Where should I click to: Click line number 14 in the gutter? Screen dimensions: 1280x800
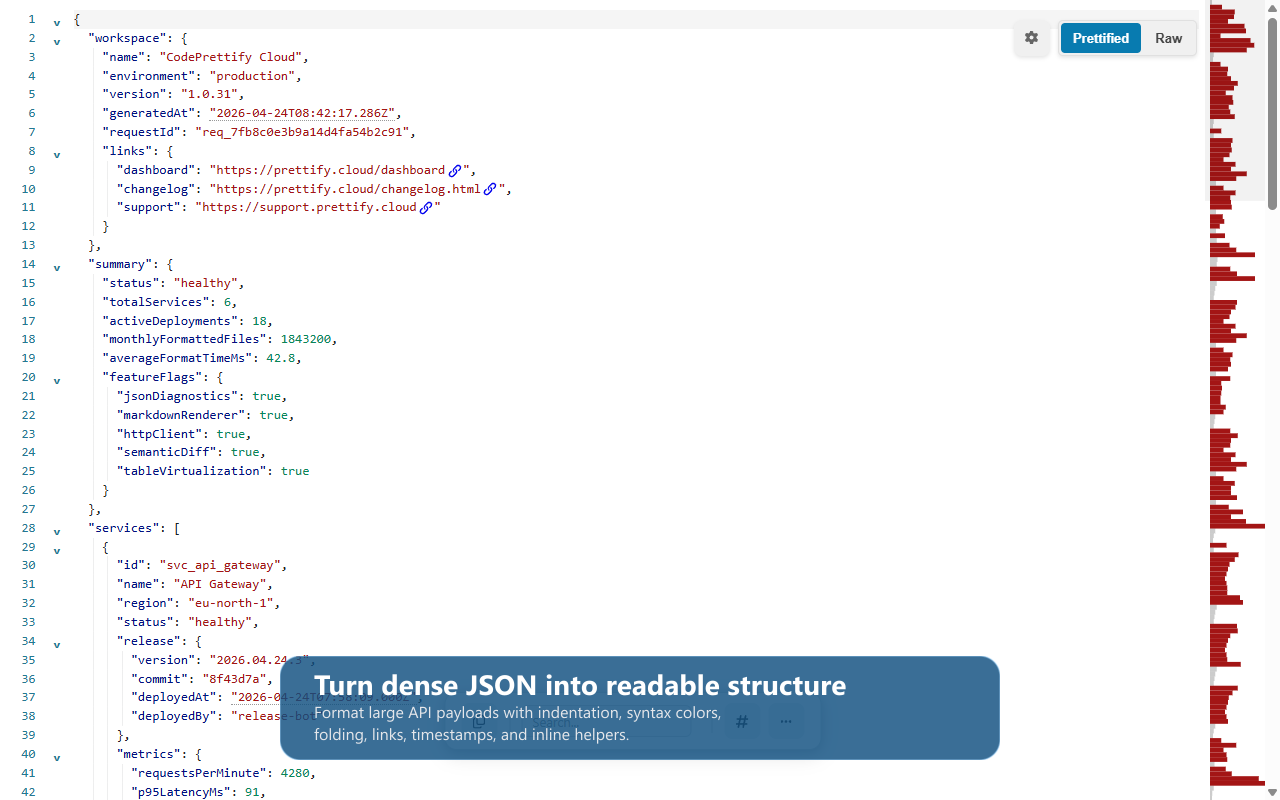click(28, 265)
